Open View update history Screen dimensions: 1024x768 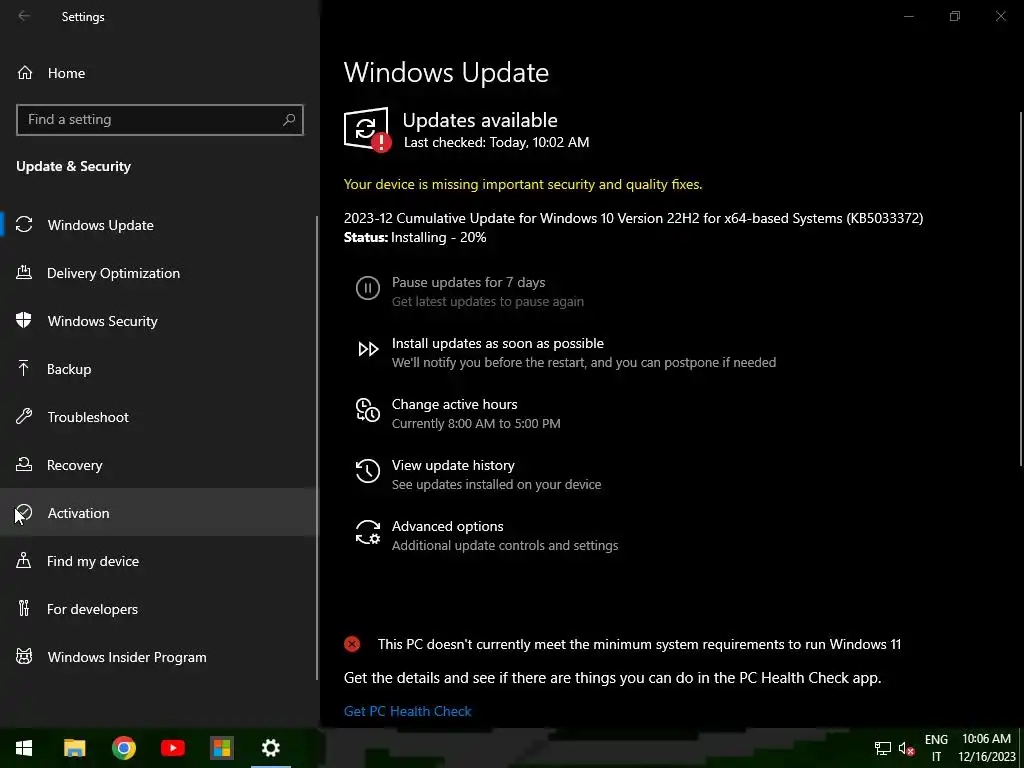tap(479, 474)
